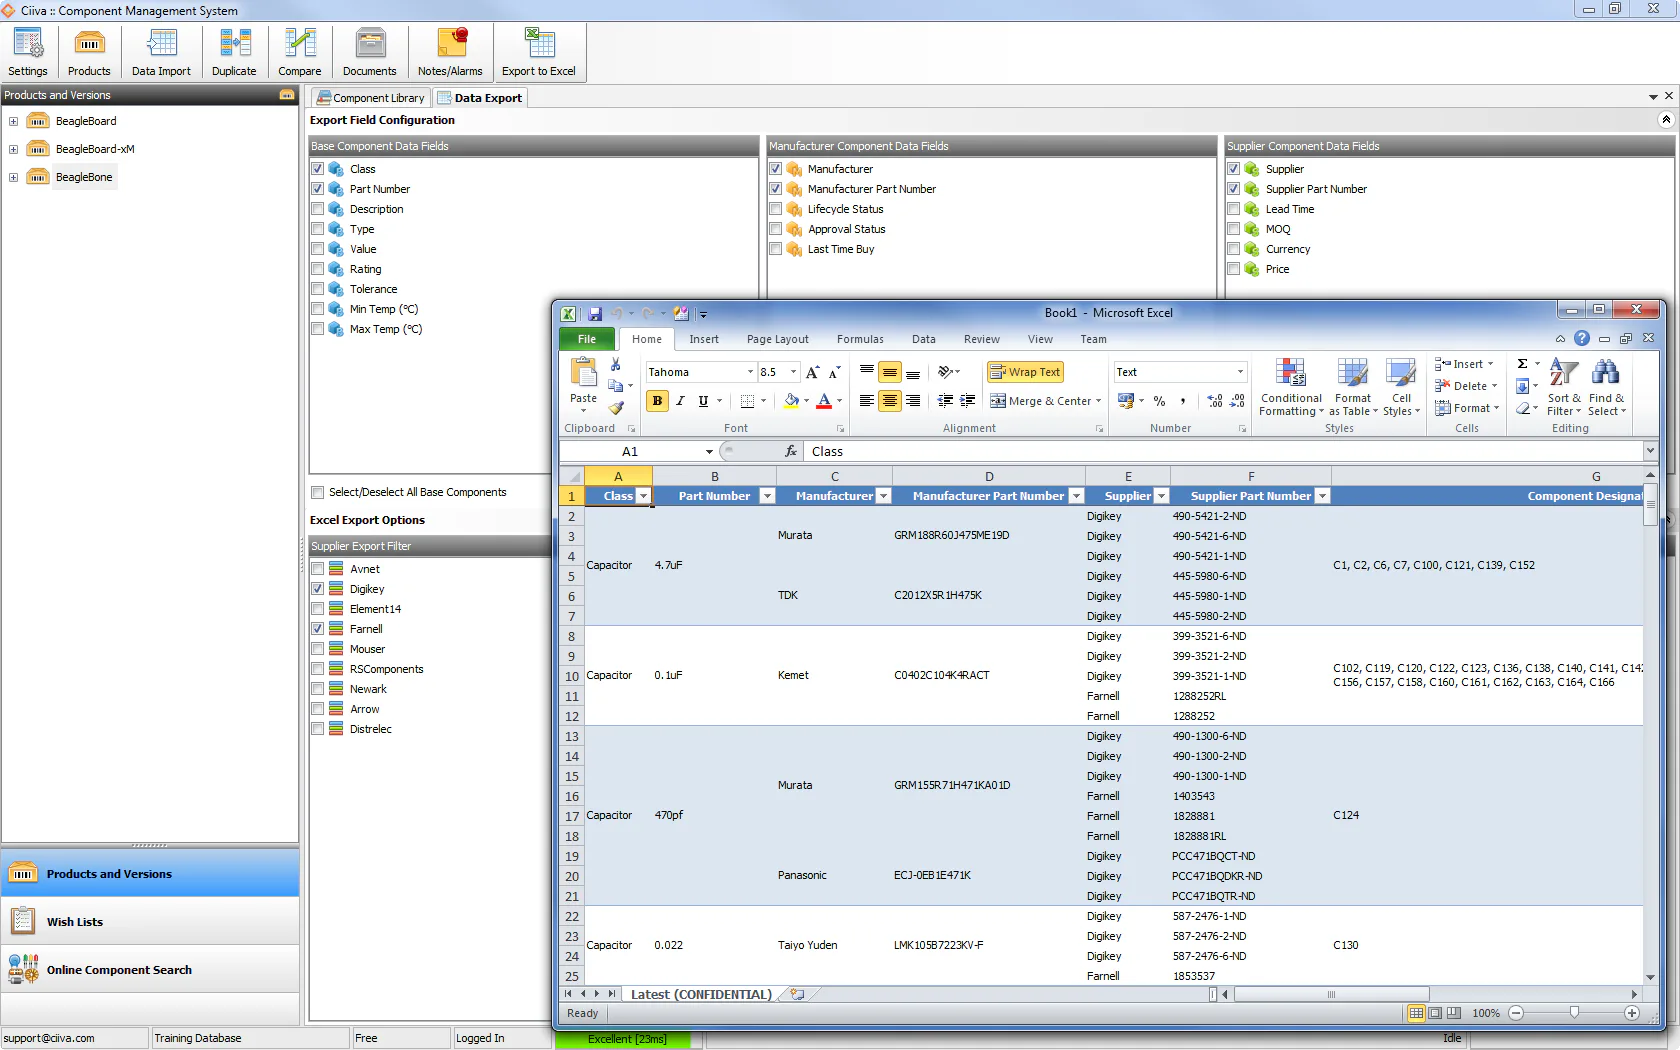
Task: Click the Format as Table icon
Action: pos(1353,388)
